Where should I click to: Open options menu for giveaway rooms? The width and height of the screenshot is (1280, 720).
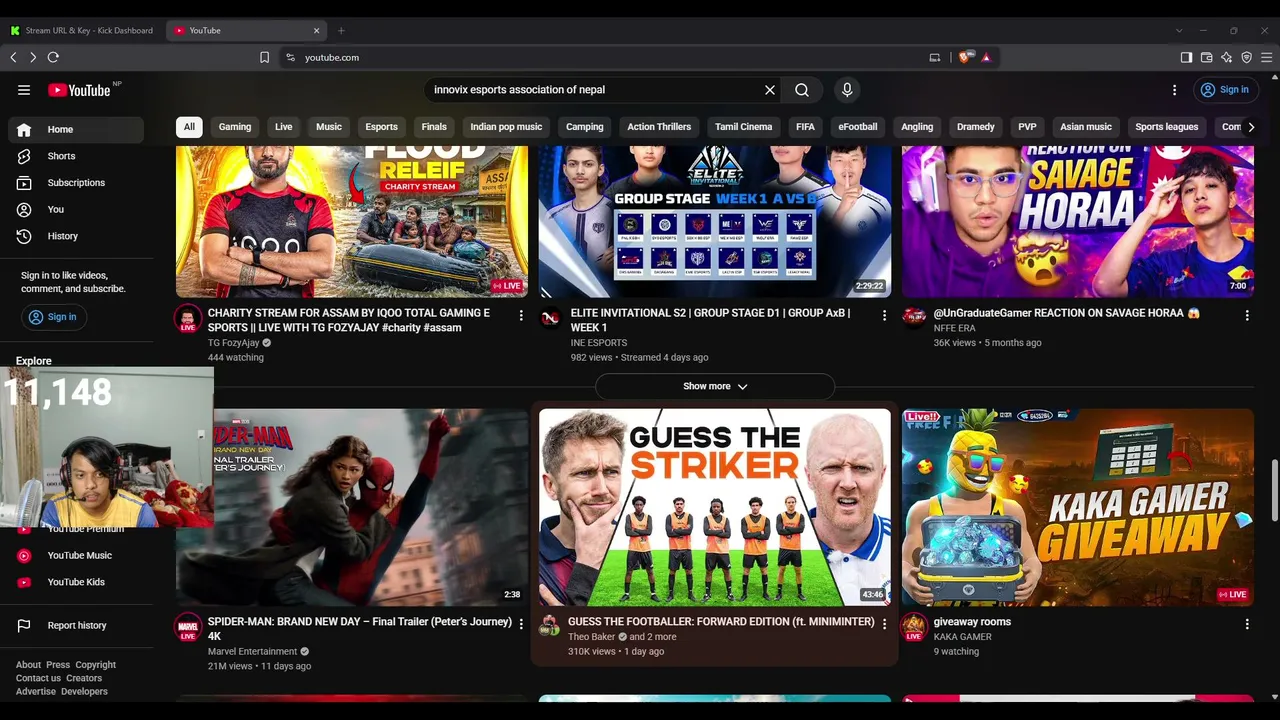pyautogui.click(x=1247, y=624)
